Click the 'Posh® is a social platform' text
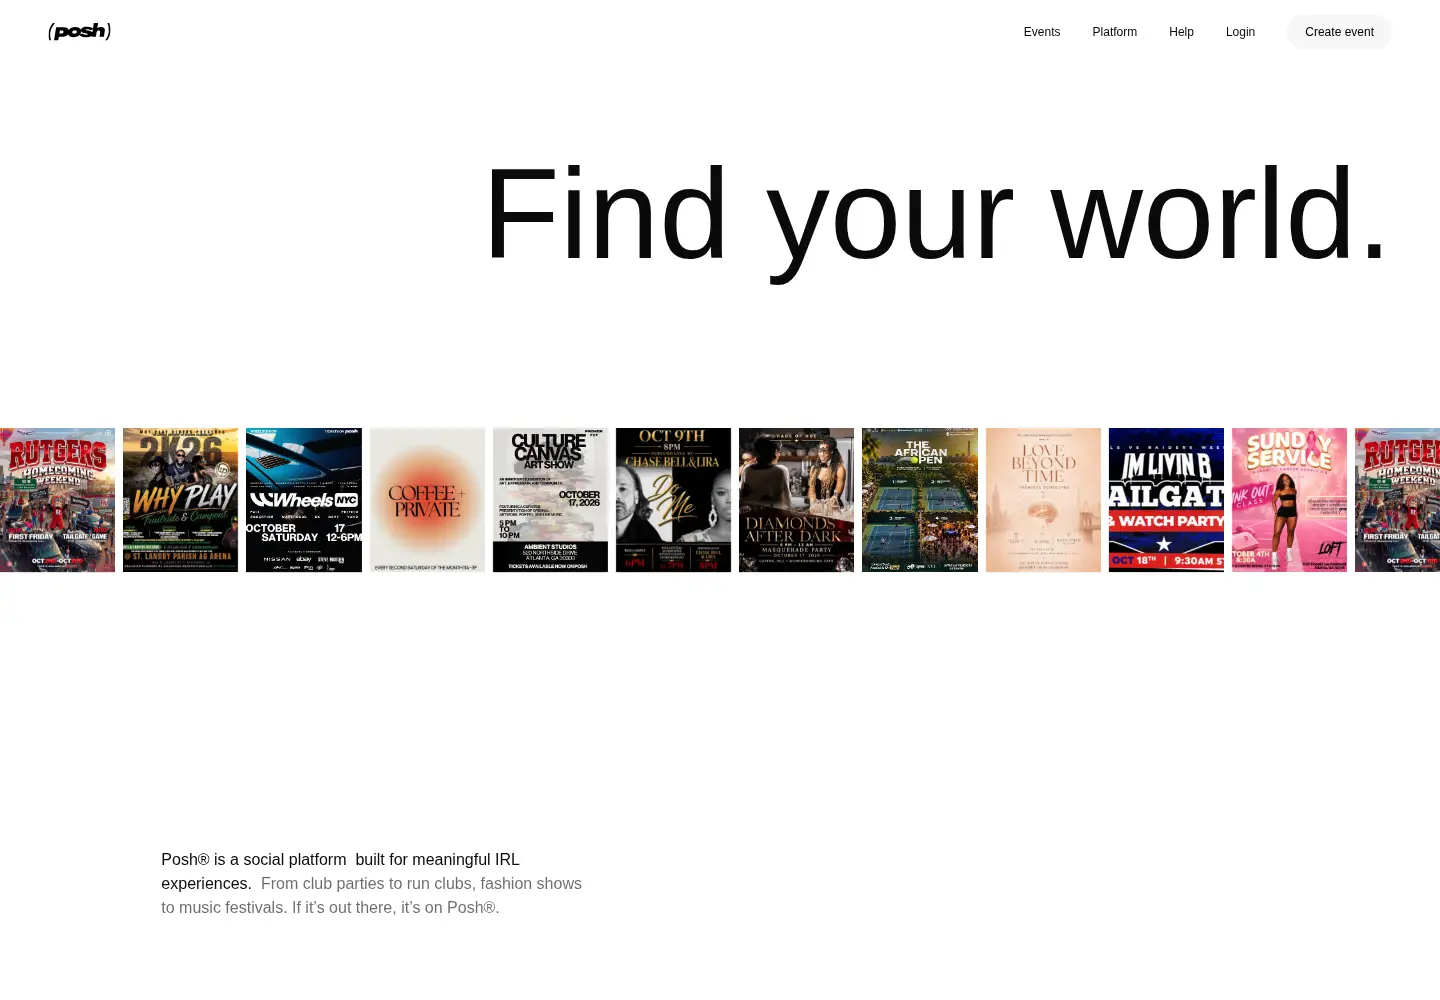The width and height of the screenshot is (1440, 1000). (254, 859)
